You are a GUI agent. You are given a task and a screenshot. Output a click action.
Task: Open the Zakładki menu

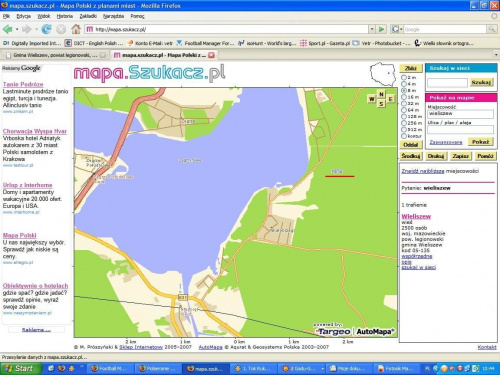(x=88, y=16)
